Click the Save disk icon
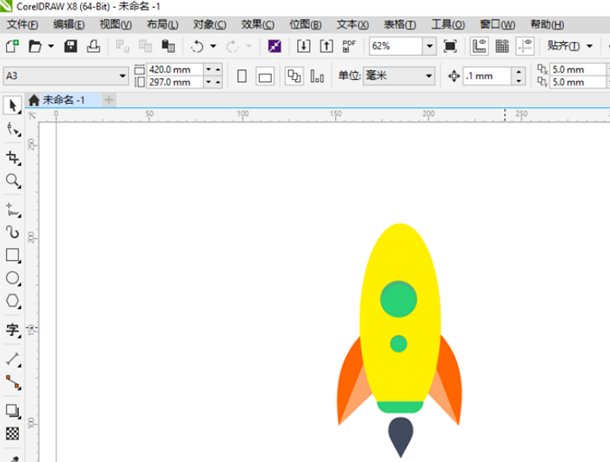The height and width of the screenshot is (462, 610). 71,46
